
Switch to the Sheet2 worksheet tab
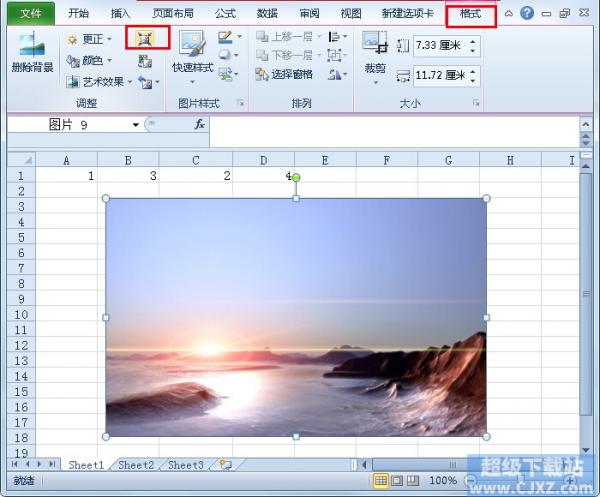[136, 465]
